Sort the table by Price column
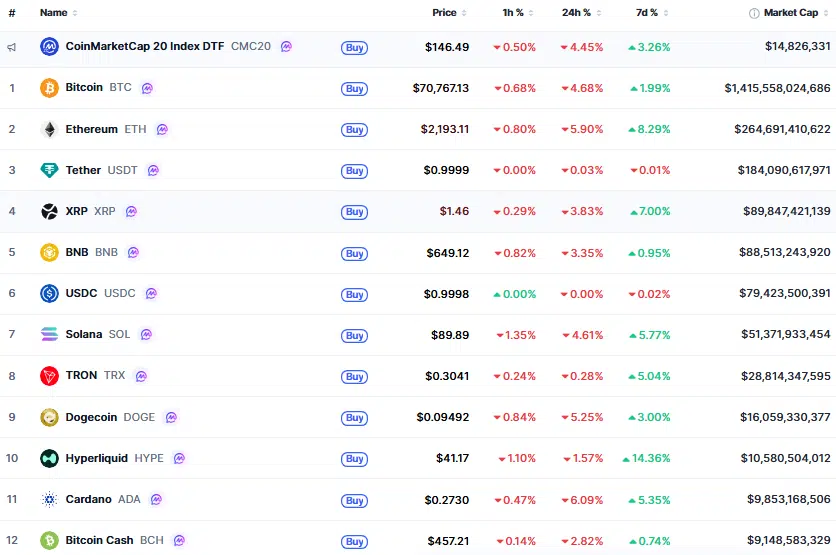 point(449,12)
